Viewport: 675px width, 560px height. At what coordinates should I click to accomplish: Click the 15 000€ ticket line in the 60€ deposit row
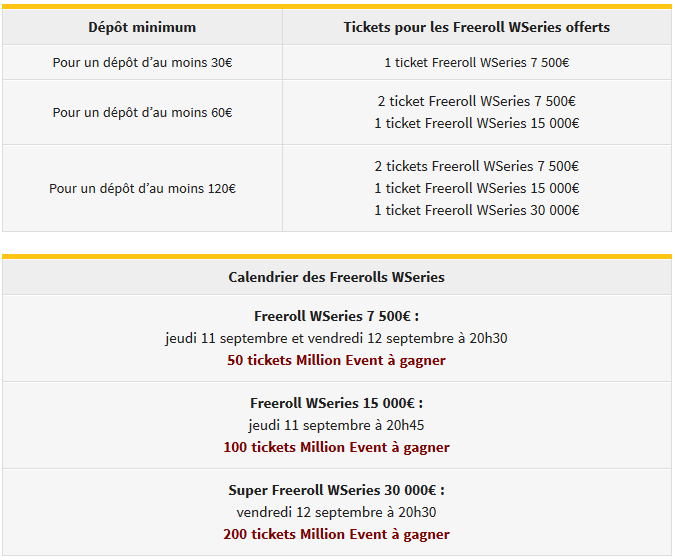[476, 123]
